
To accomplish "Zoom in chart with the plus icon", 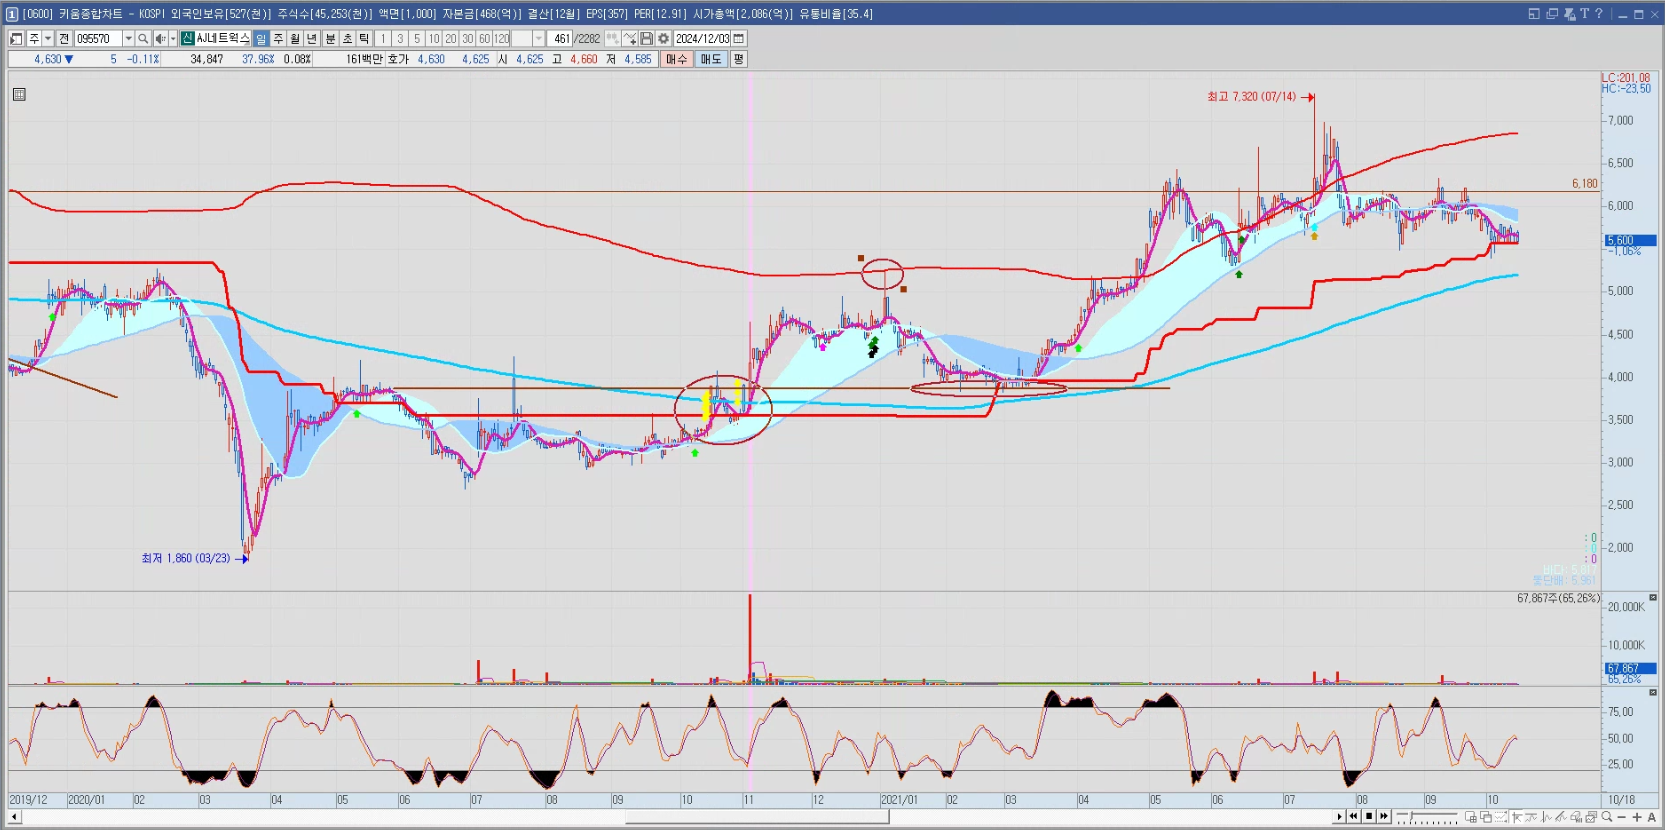I will click(x=1637, y=817).
